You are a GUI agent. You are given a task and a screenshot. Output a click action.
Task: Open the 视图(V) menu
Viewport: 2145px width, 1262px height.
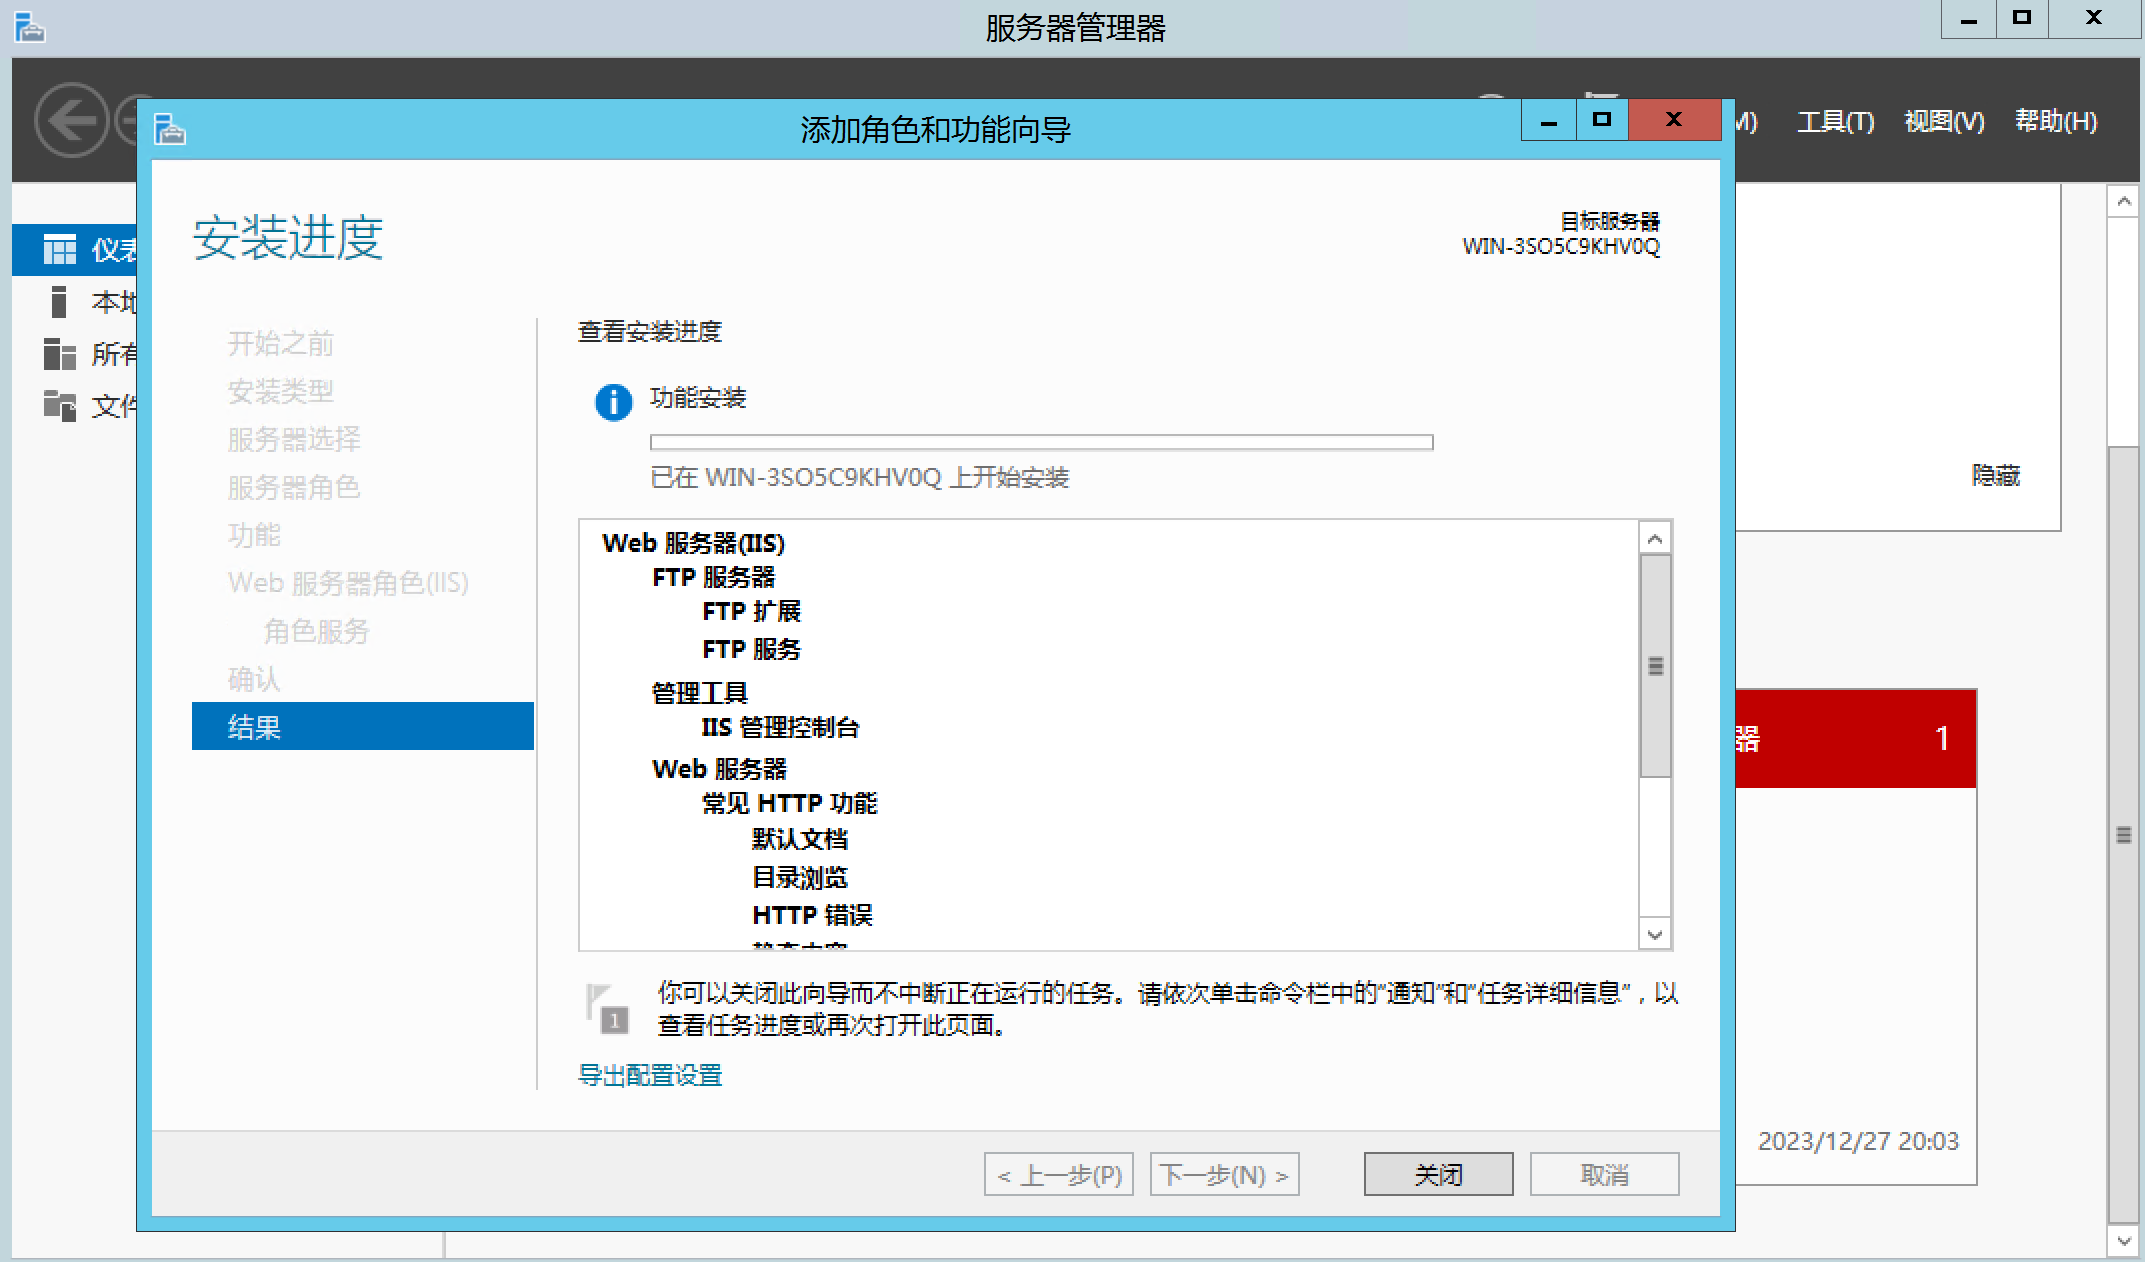(x=1943, y=122)
